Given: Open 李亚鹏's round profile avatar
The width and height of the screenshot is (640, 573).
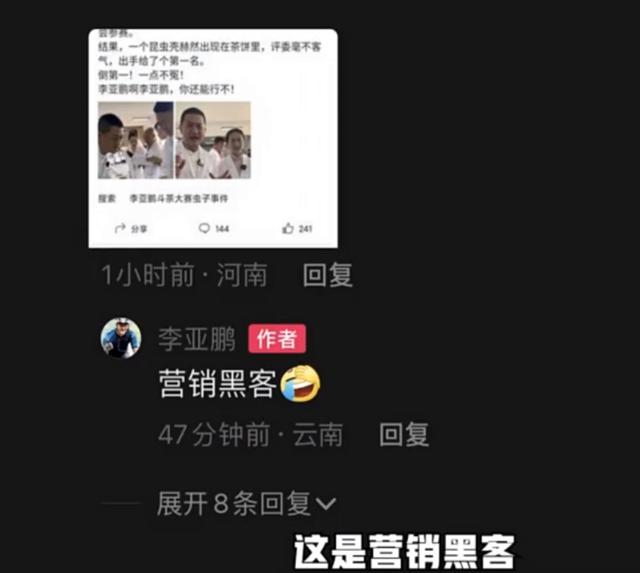Looking at the screenshot, I should point(121,338).
